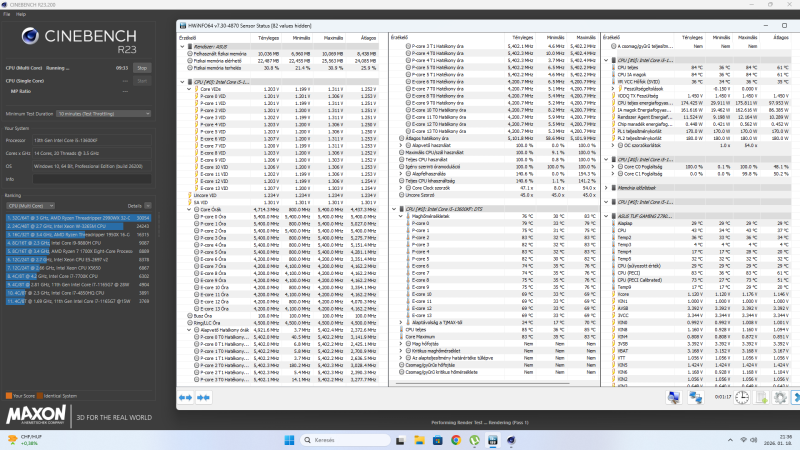Open Microsoft Store taskbar icon
The image size is (800, 450).
437,440
